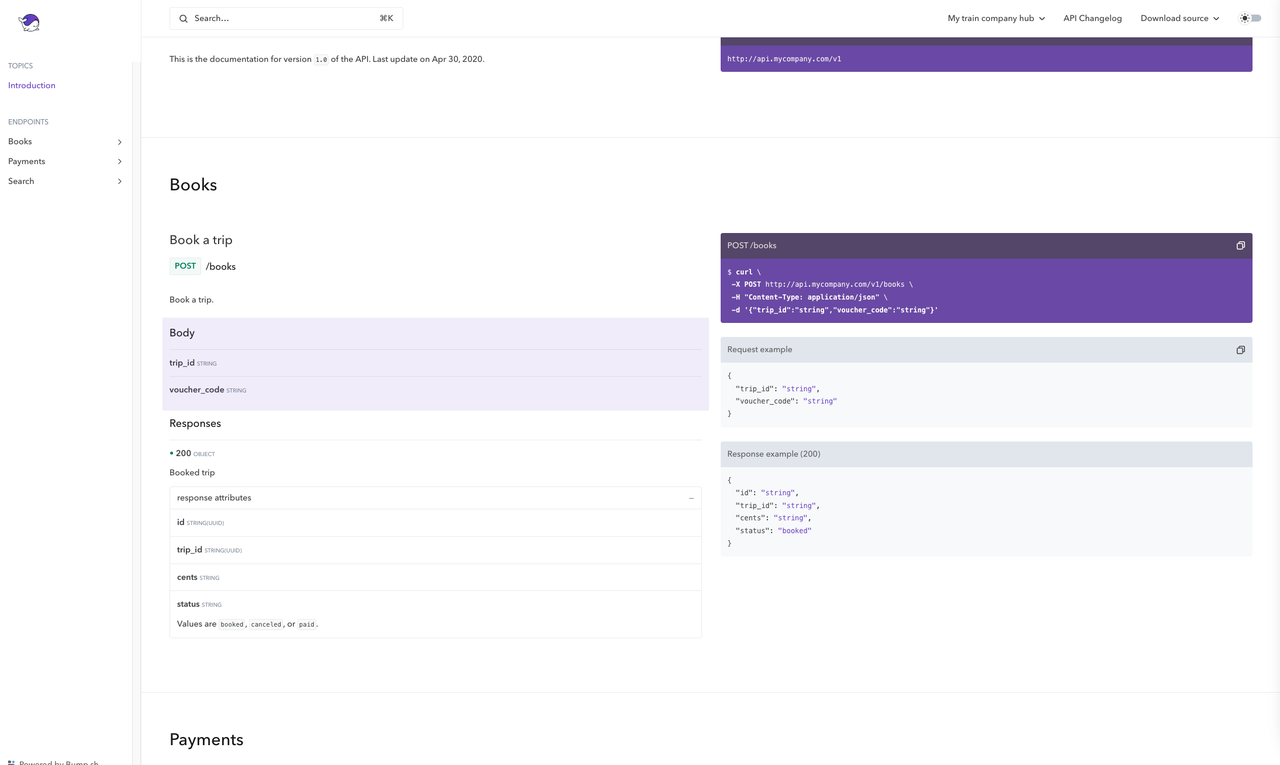Click the Responses heading
This screenshot has height=765, width=1280.
tap(195, 424)
